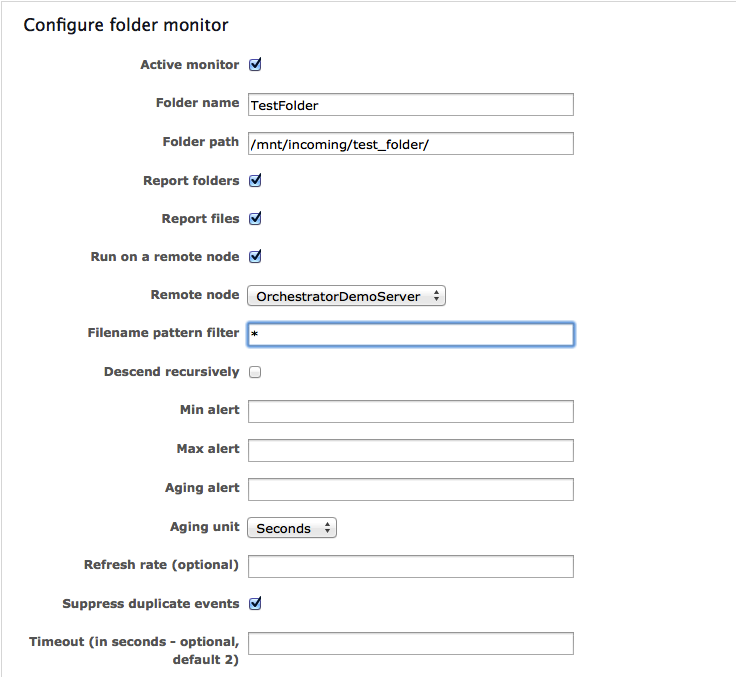Click the Folder path label text
Viewport: 736px width, 677px height.
click(200, 142)
